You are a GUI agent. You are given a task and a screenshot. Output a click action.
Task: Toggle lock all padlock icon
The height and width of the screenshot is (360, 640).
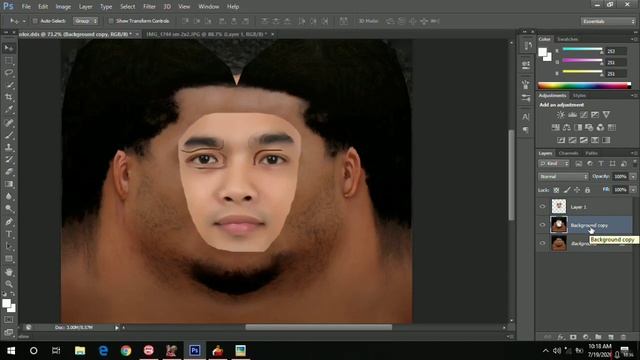tap(587, 190)
